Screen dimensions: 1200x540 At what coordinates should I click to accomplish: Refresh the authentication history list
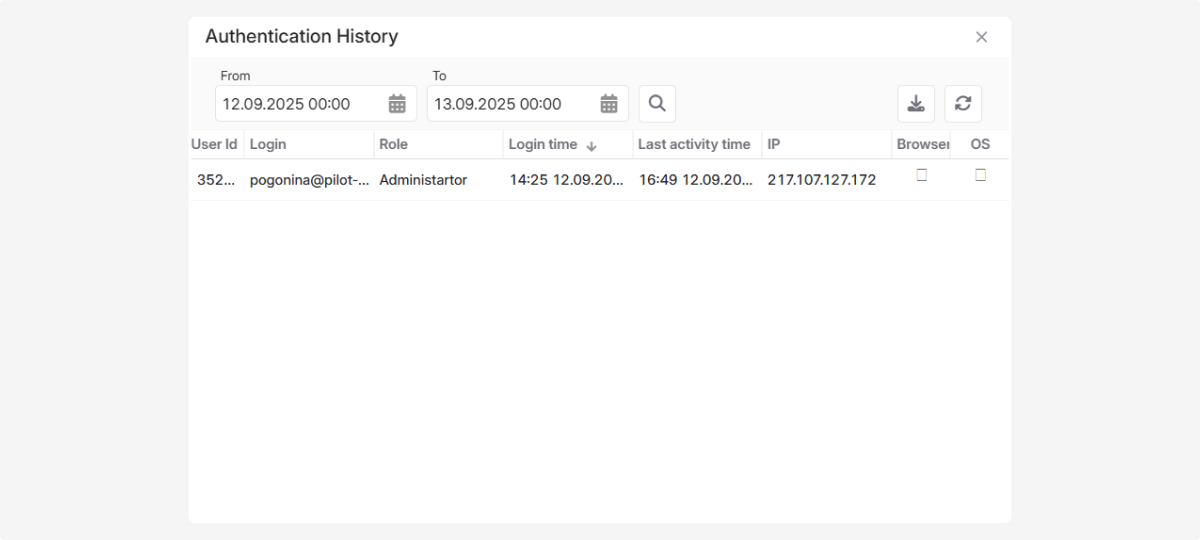pyautogui.click(x=963, y=104)
